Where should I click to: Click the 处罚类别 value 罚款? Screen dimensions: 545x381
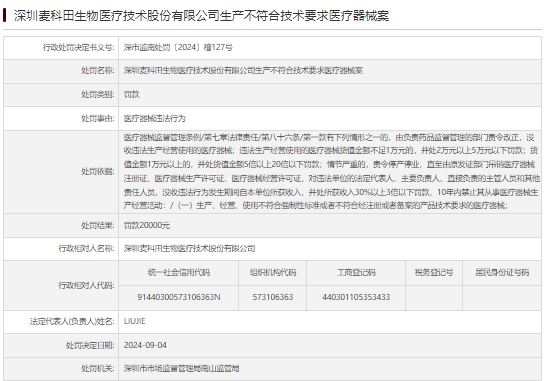132,95
